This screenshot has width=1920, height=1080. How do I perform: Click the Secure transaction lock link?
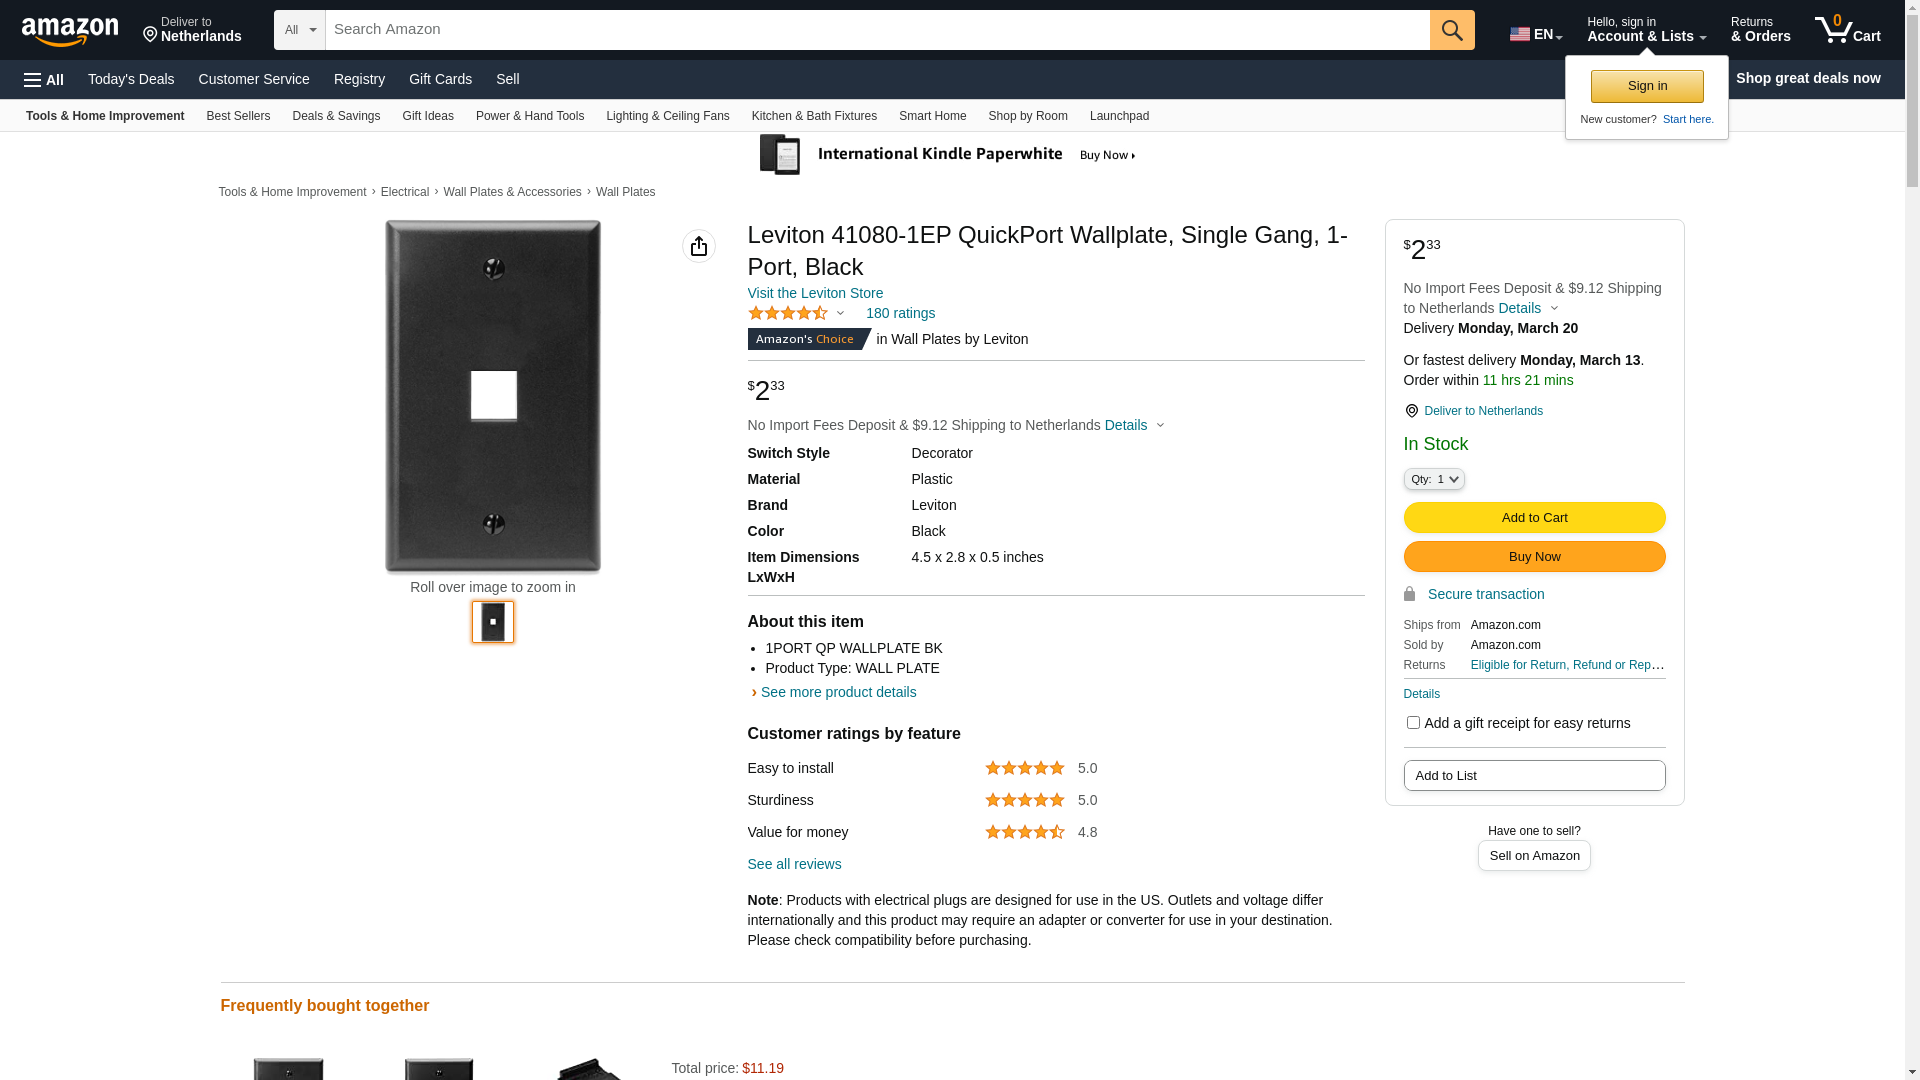(1485, 594)
